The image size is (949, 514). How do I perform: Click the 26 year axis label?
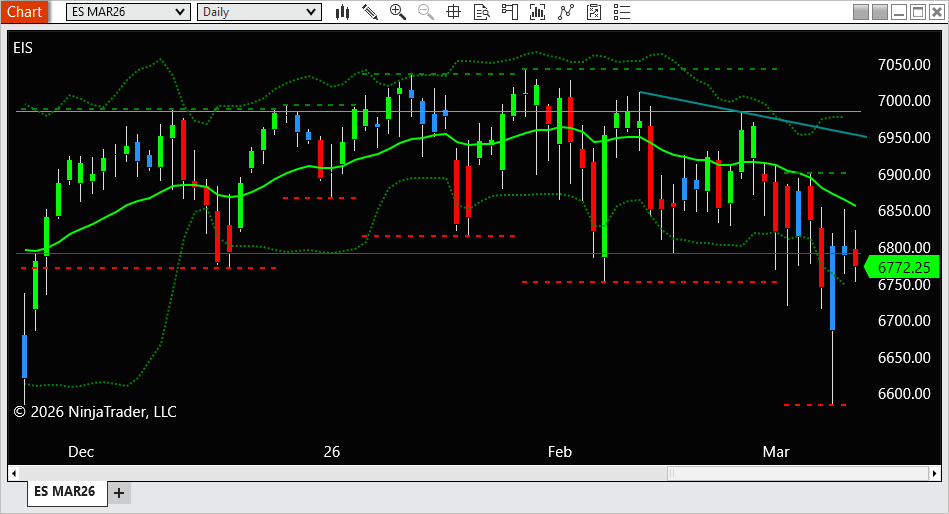[332, 452]
